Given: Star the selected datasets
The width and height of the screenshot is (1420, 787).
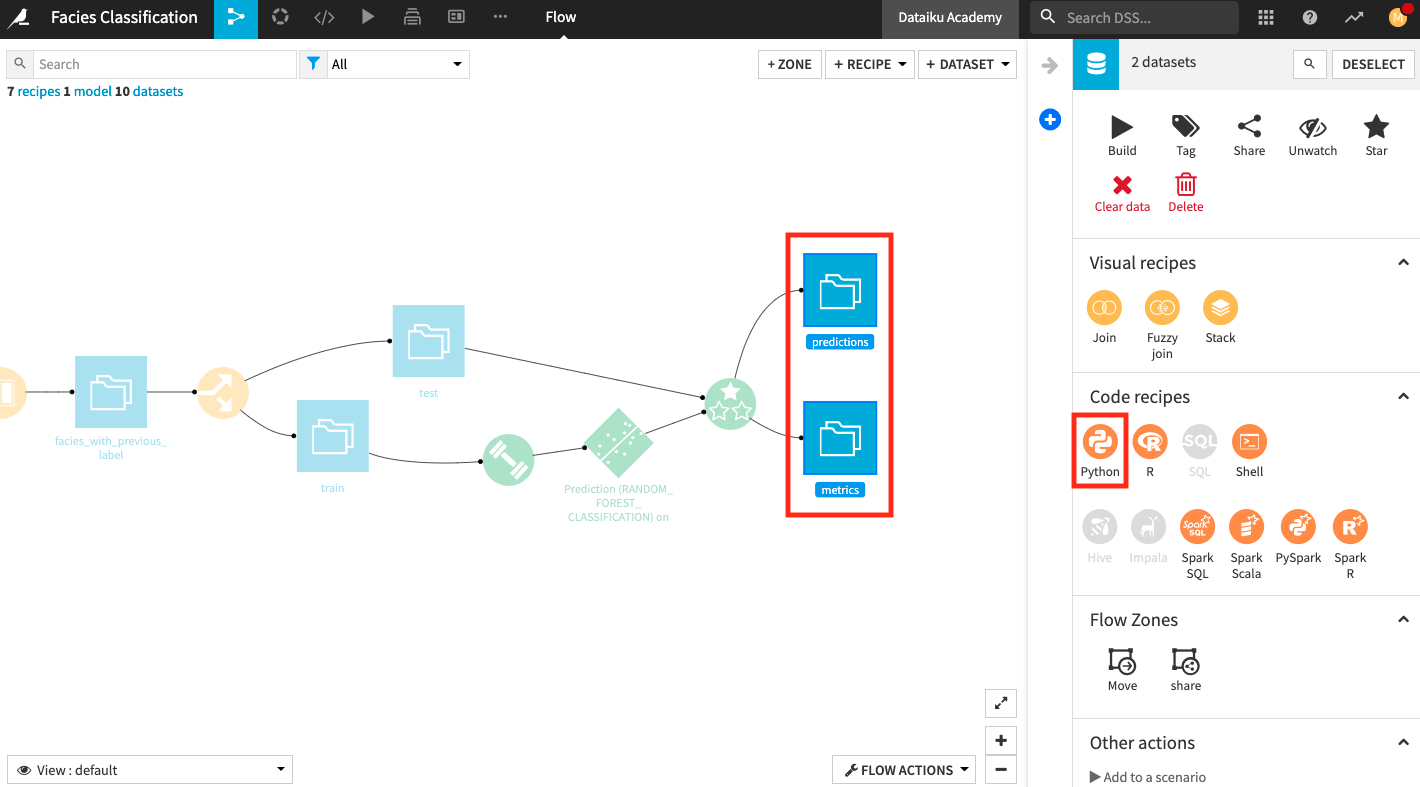Looking at the screenshot, I should (x=1375, y=128).
